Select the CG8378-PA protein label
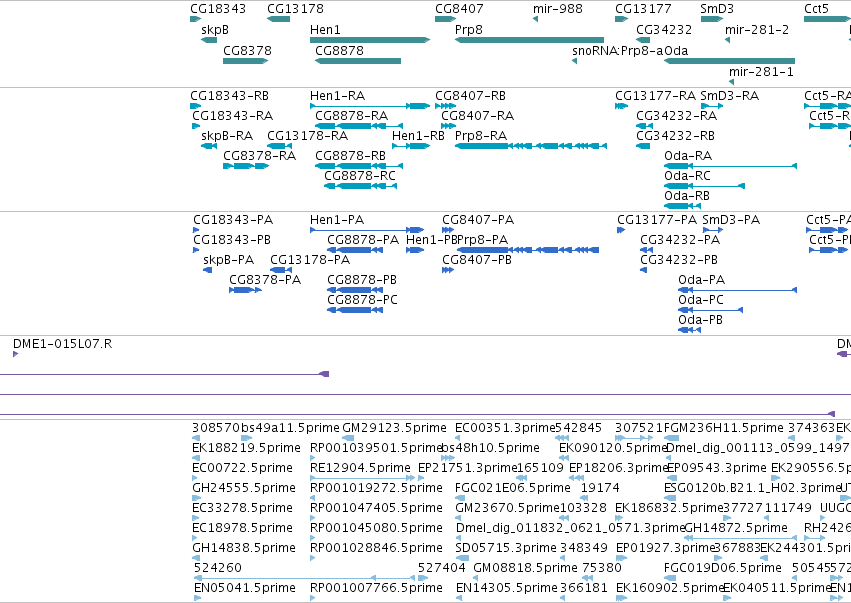The width and height of the screenshot is (851, 603). tap(265, 280)
